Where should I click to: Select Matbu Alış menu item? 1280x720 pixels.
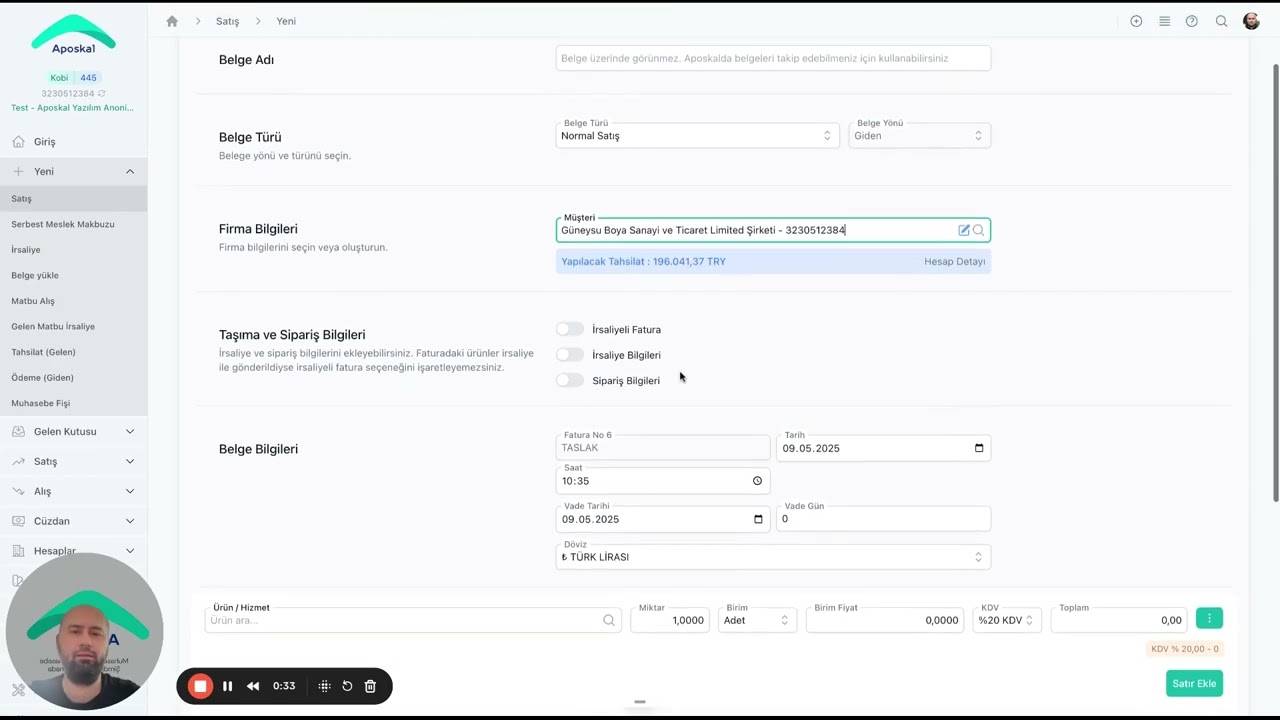click(33, 301)
